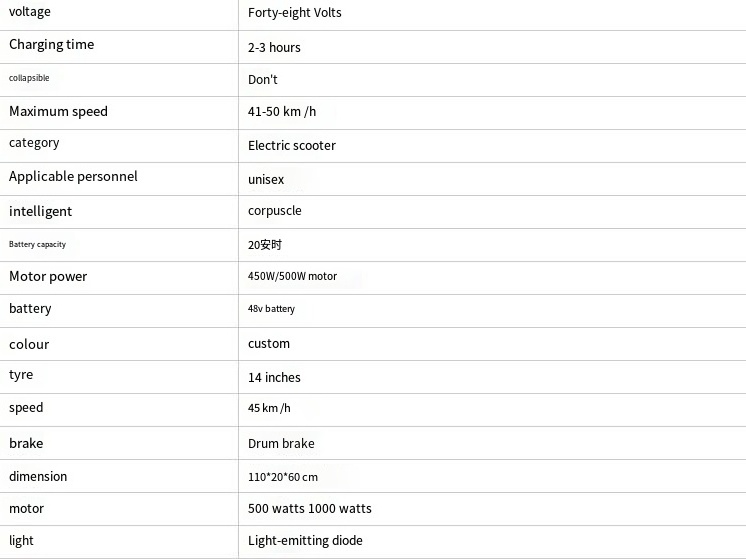Click the '14 inches' tyre value
This screenshot has height=559, width=746.
pos(274,377)
